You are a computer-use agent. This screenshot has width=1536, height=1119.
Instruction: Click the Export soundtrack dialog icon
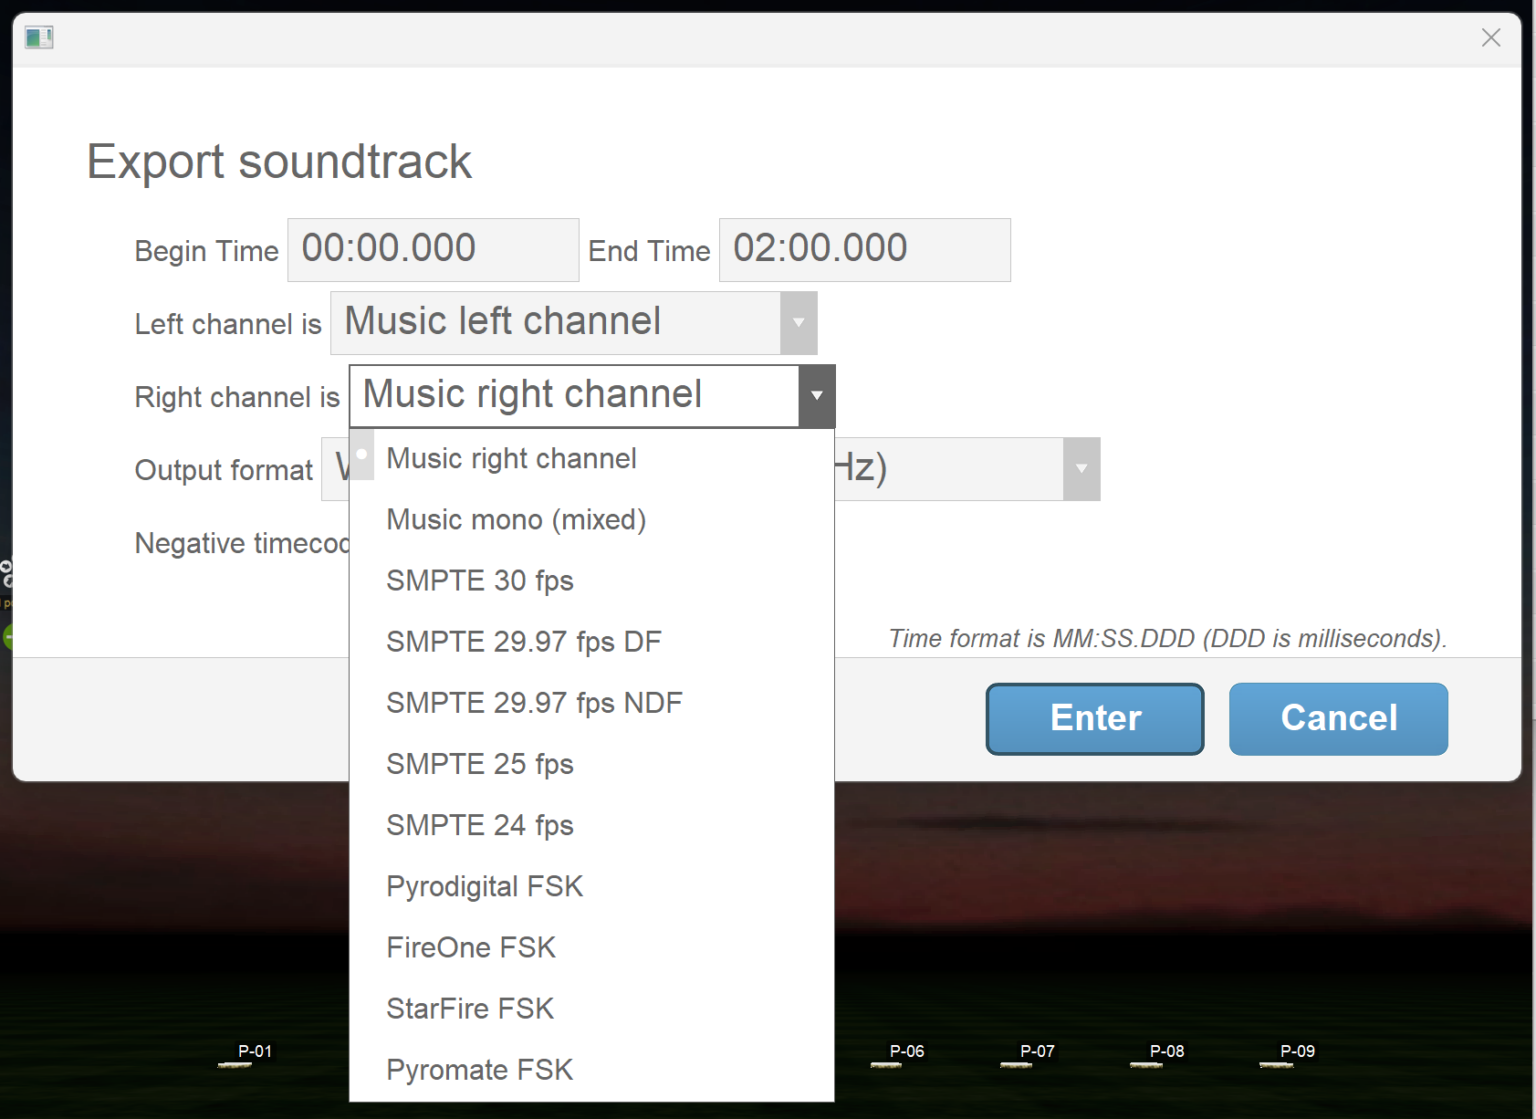(39, 37)
